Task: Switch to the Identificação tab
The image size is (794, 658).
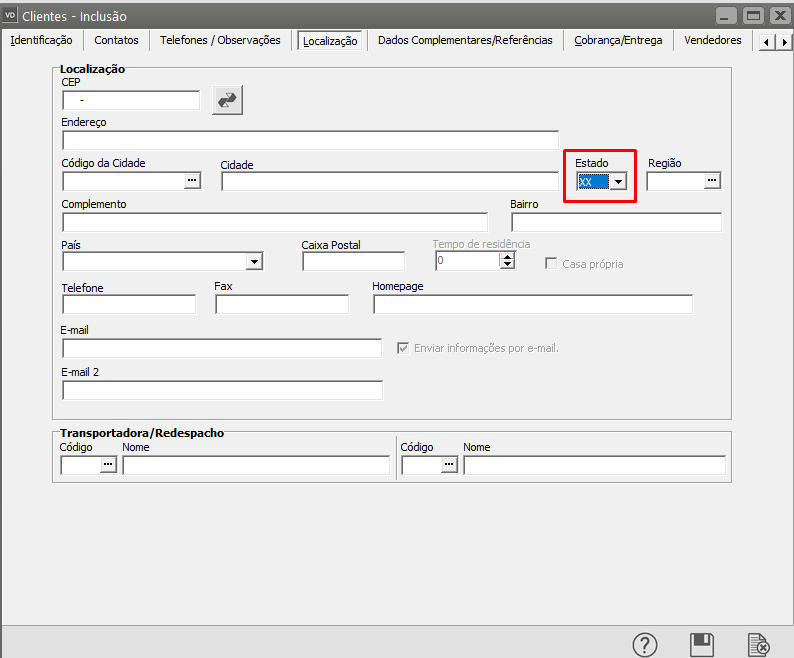Action: click(x=42, y=40)
